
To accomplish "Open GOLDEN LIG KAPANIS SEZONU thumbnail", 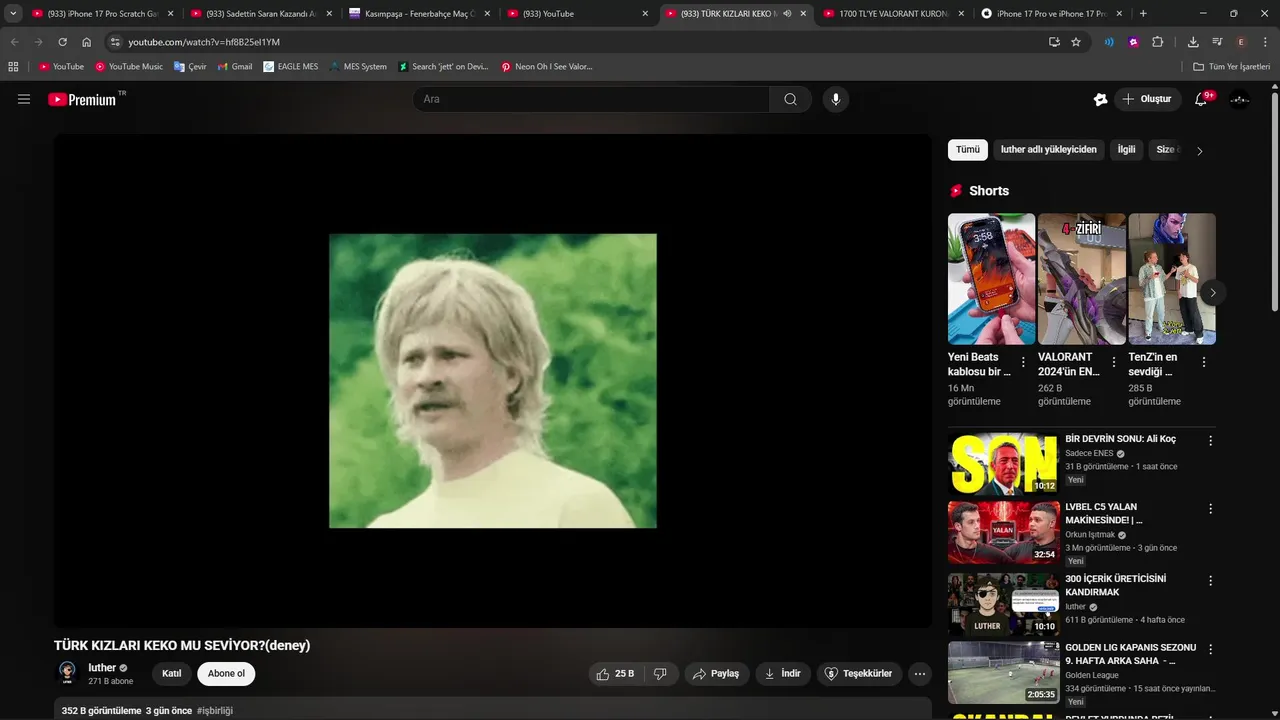I will tap(1003, 672).
